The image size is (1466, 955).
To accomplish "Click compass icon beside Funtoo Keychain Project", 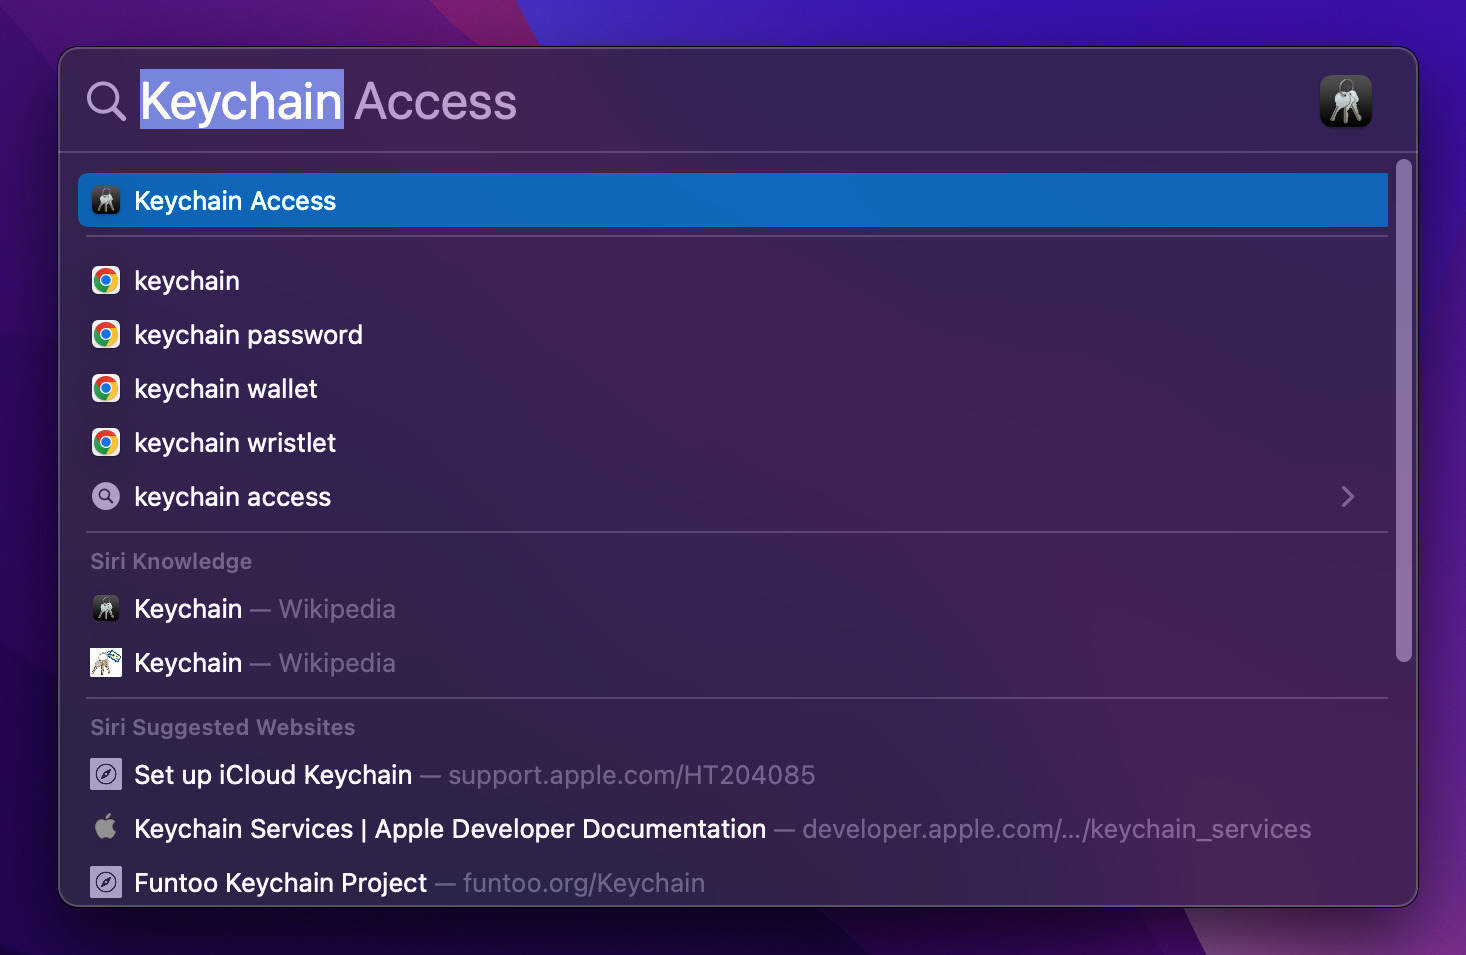I will point(106,883).
